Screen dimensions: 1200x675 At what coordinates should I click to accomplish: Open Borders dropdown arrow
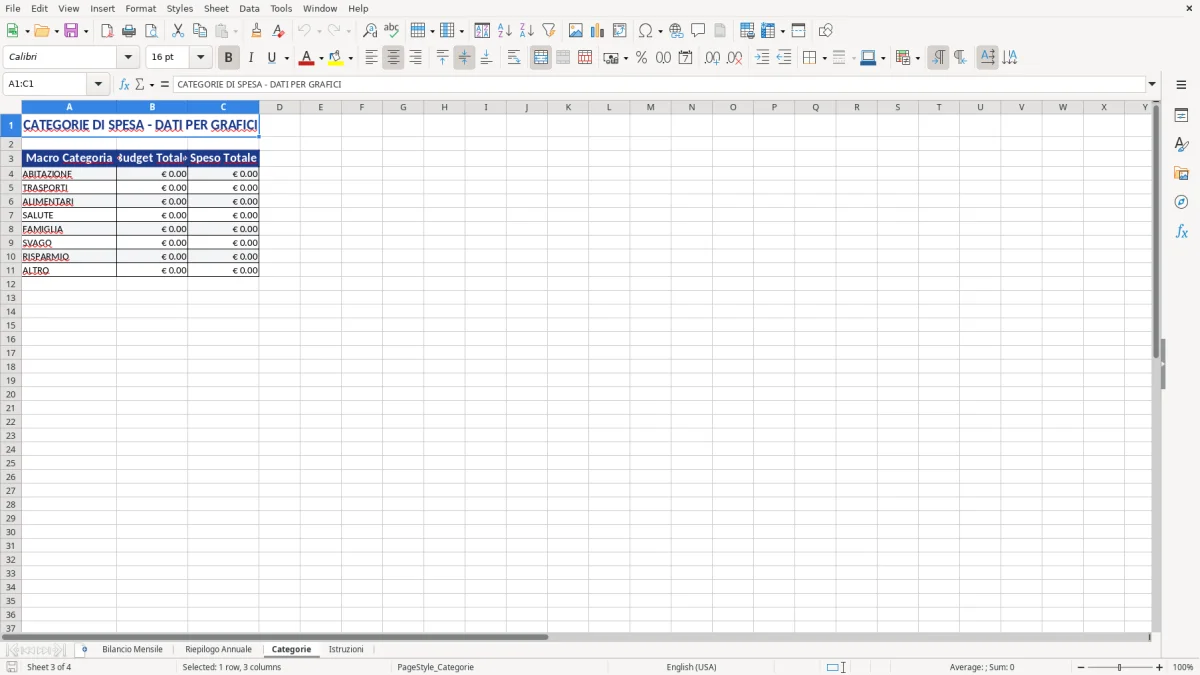(824, 58)
